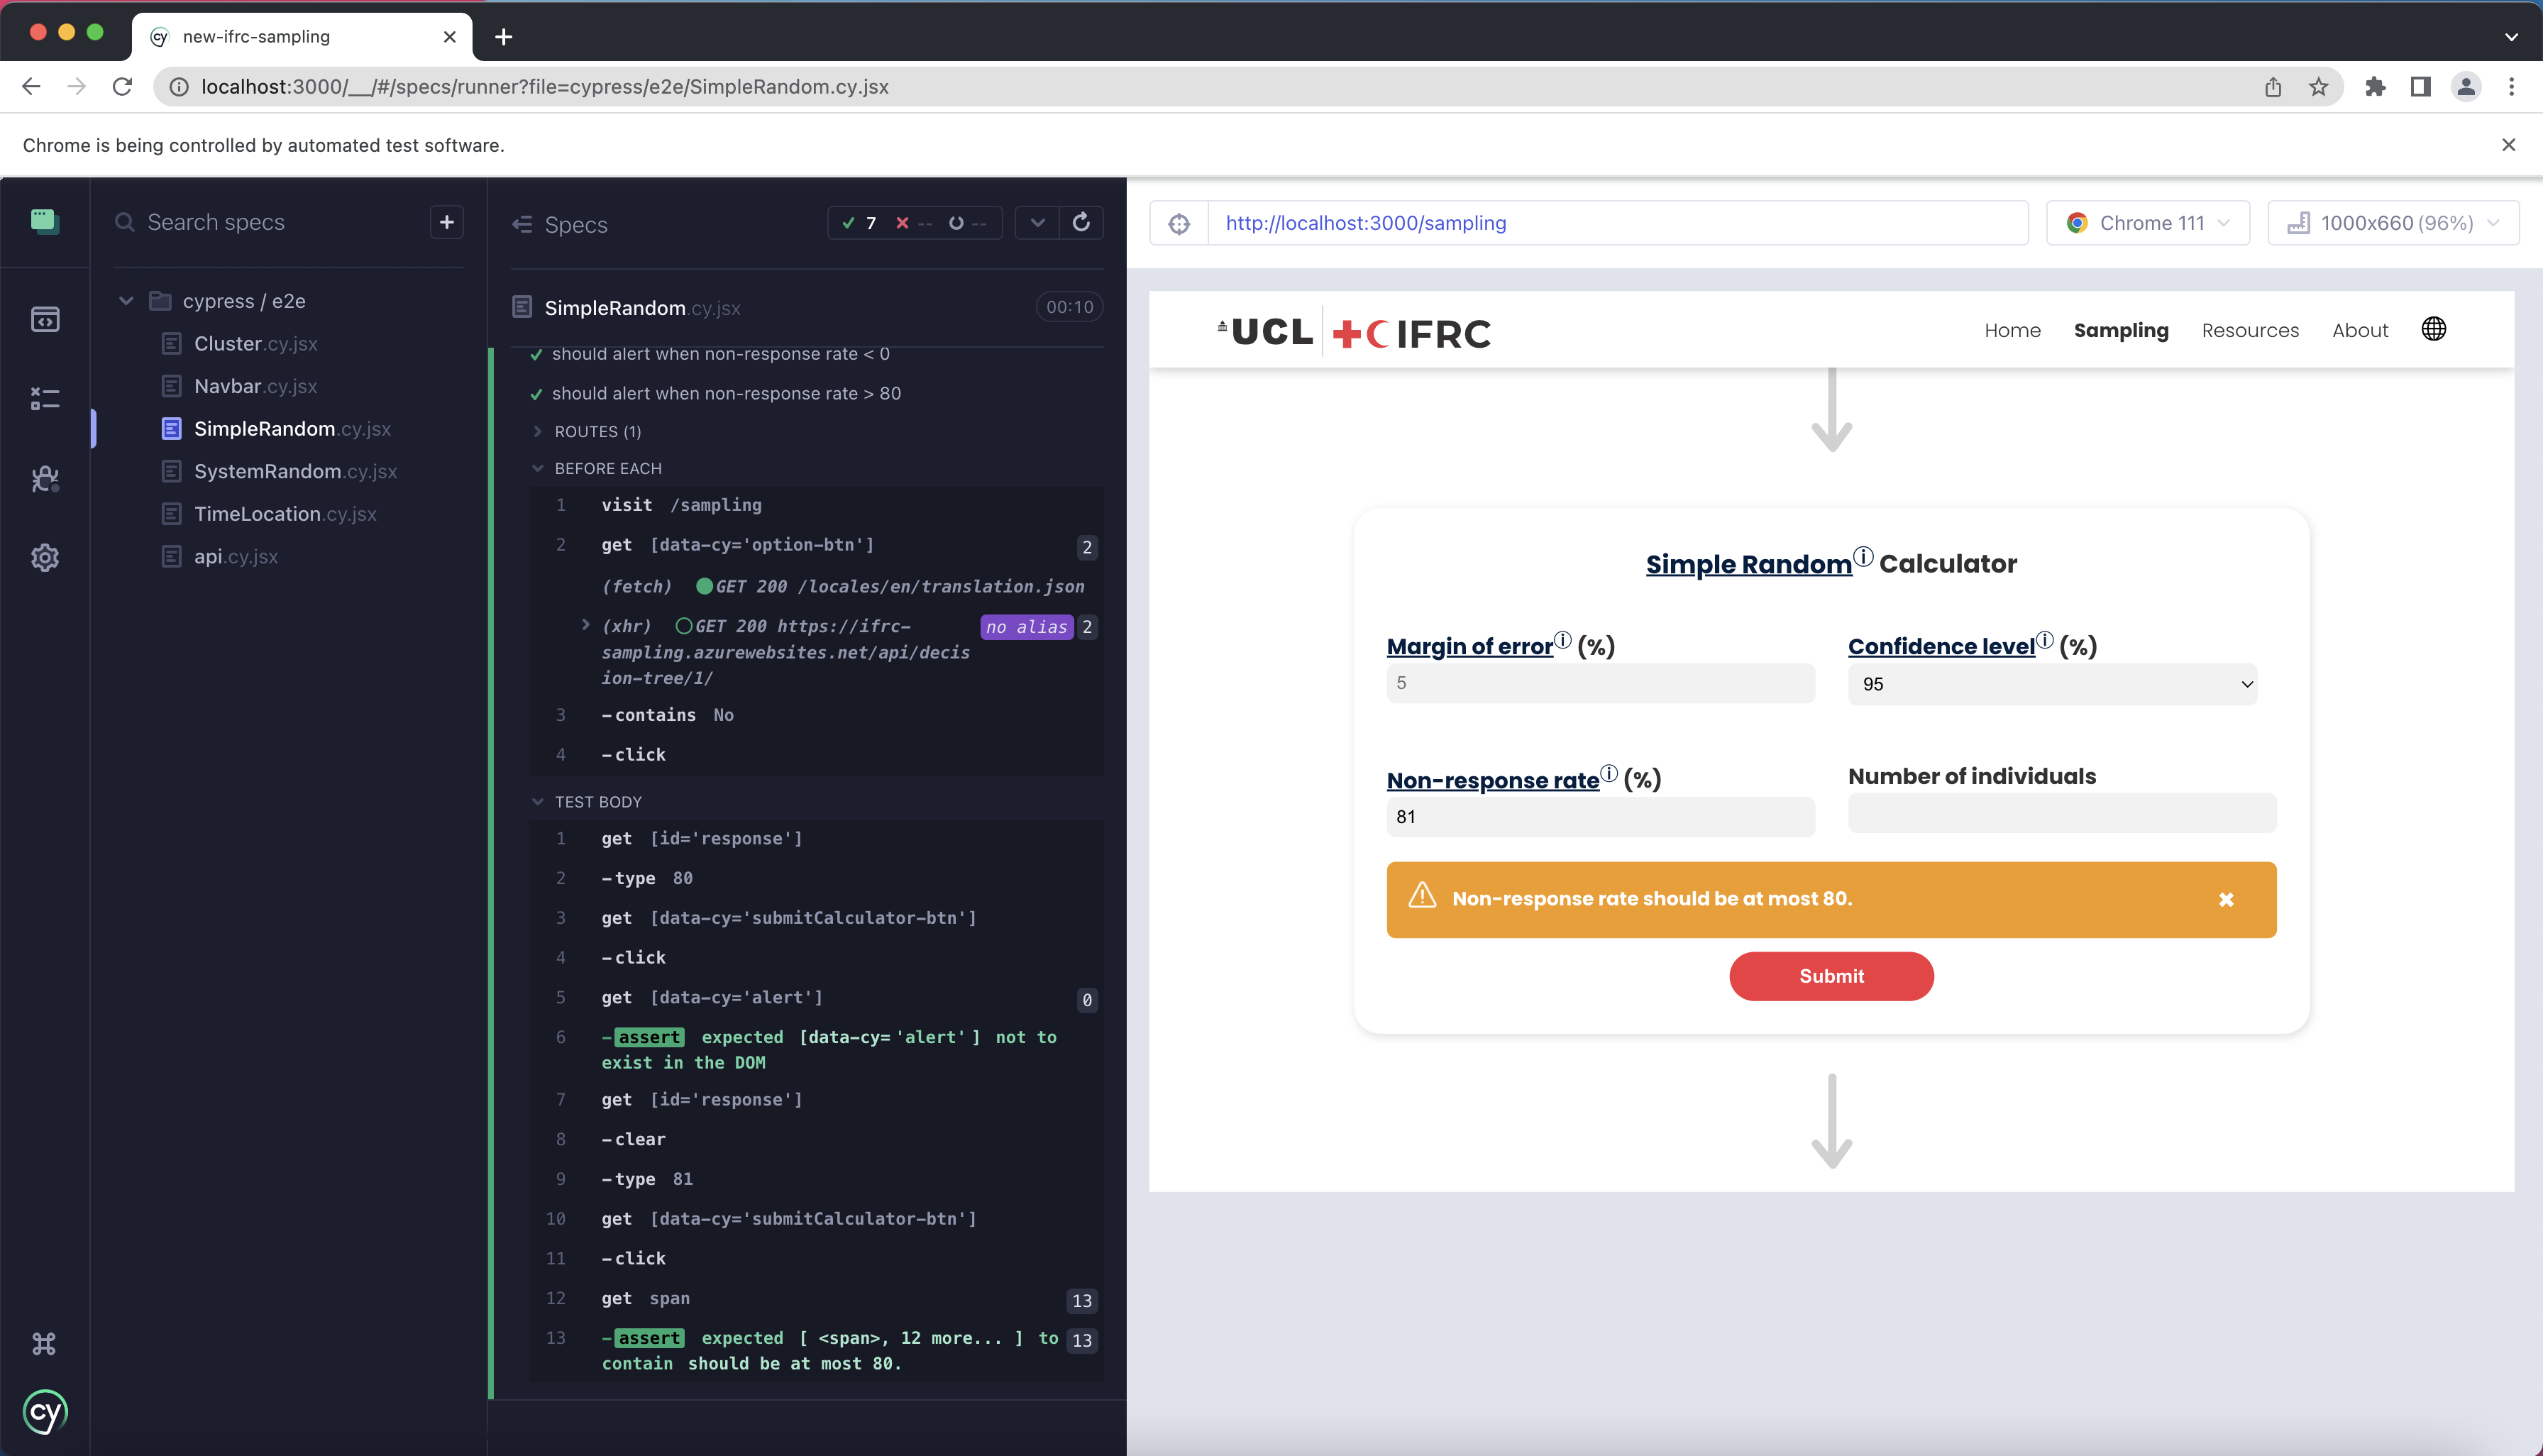Rerun all tests with the reload icon
This screenshot has width=2543, height=1456.
point(1081,223)
